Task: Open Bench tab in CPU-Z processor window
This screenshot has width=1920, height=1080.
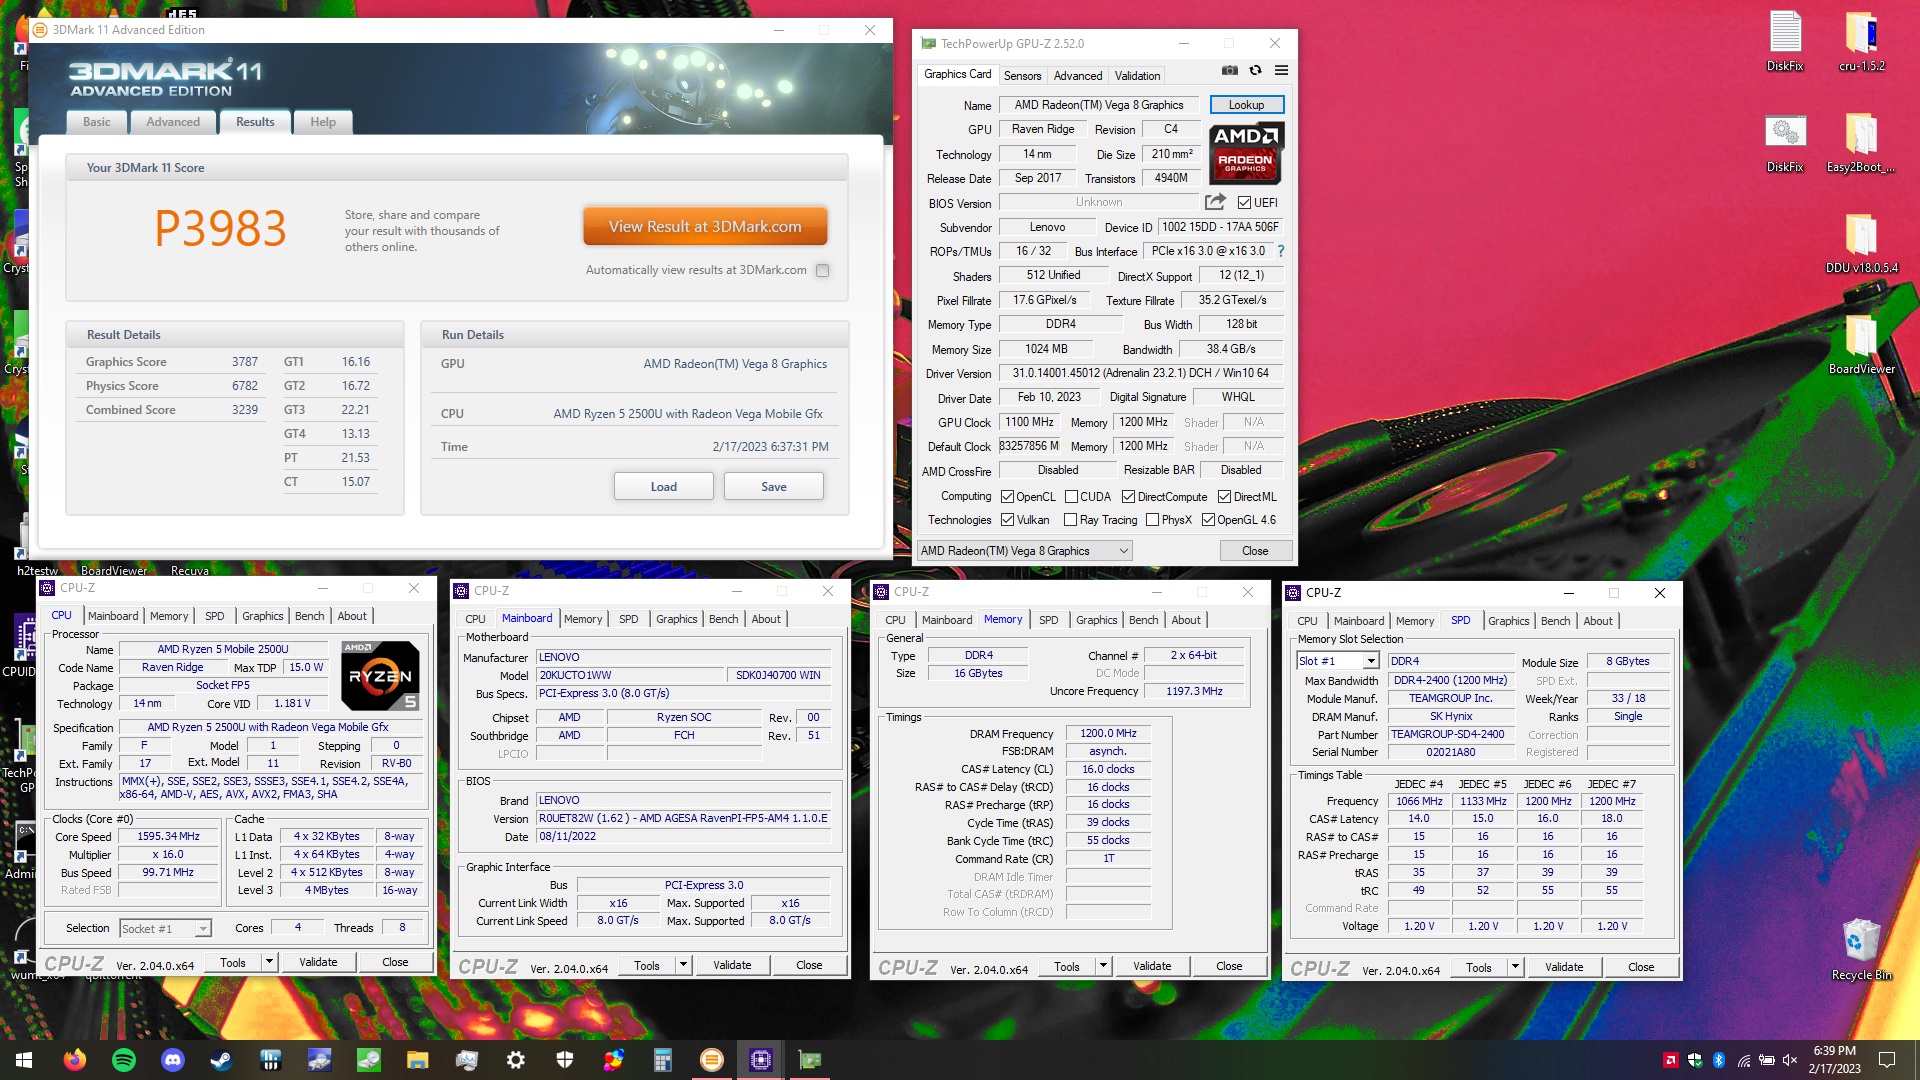Action: (310, 616)
